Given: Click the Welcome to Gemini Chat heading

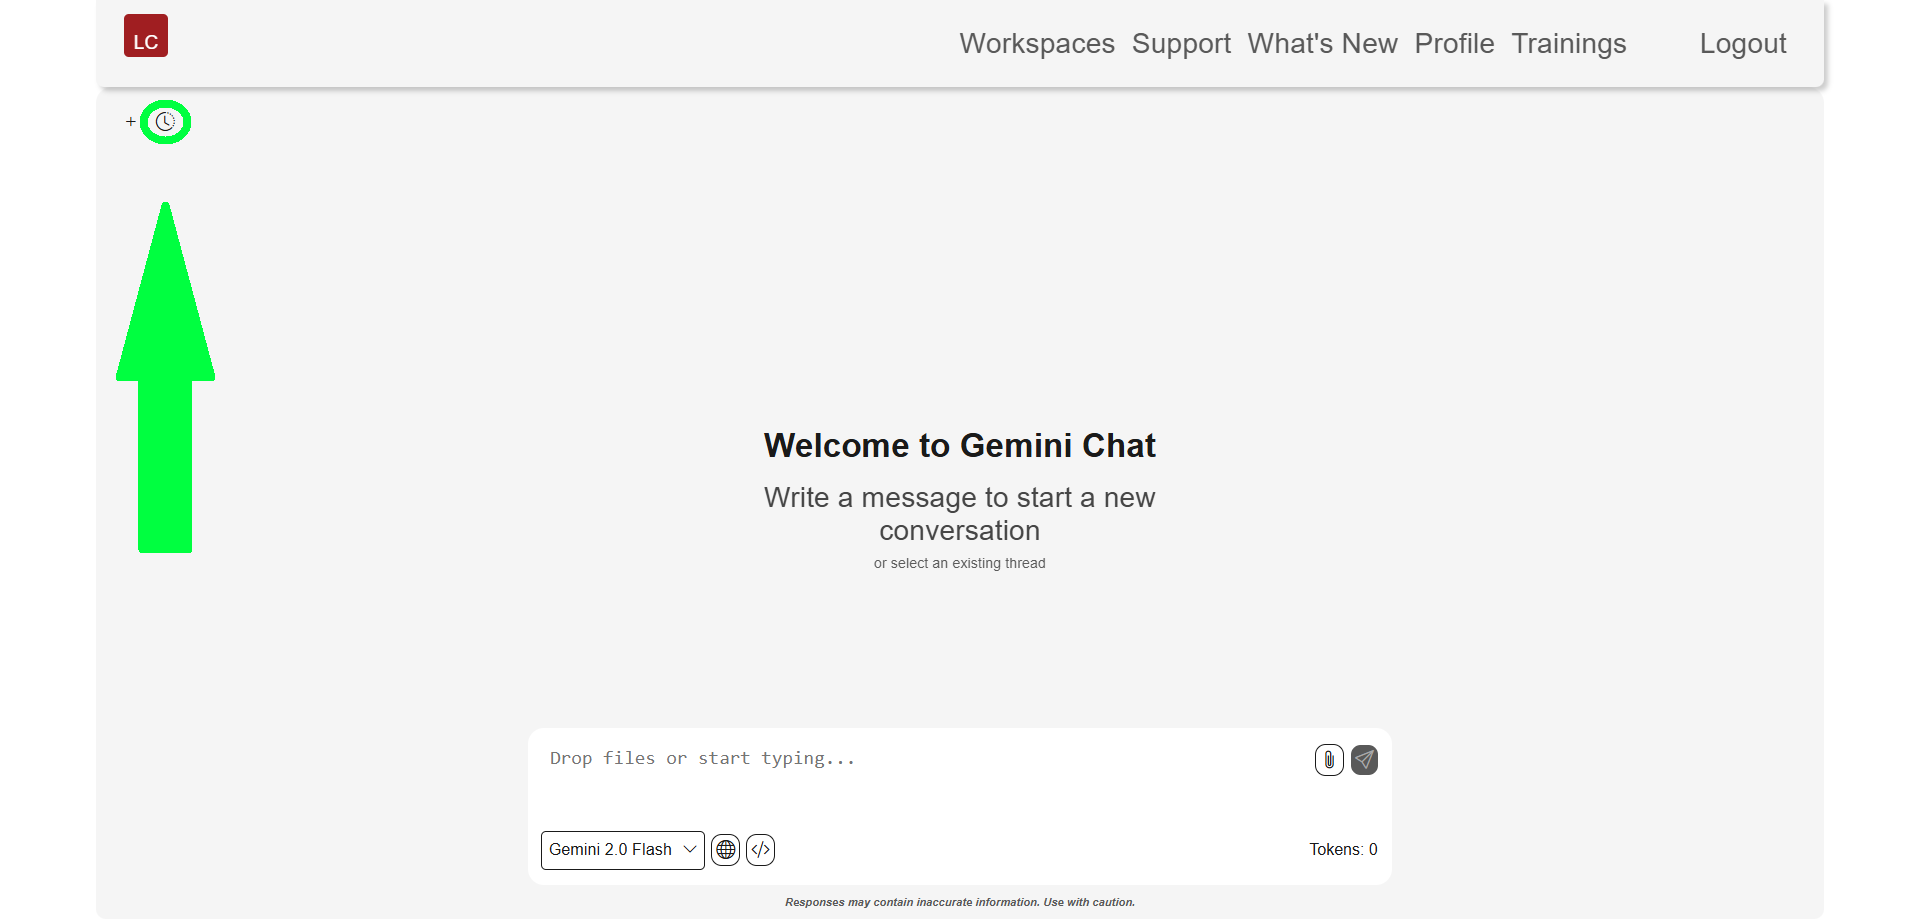Looking at the screenshot, I should pyautogui.click(x=960, y=445).
